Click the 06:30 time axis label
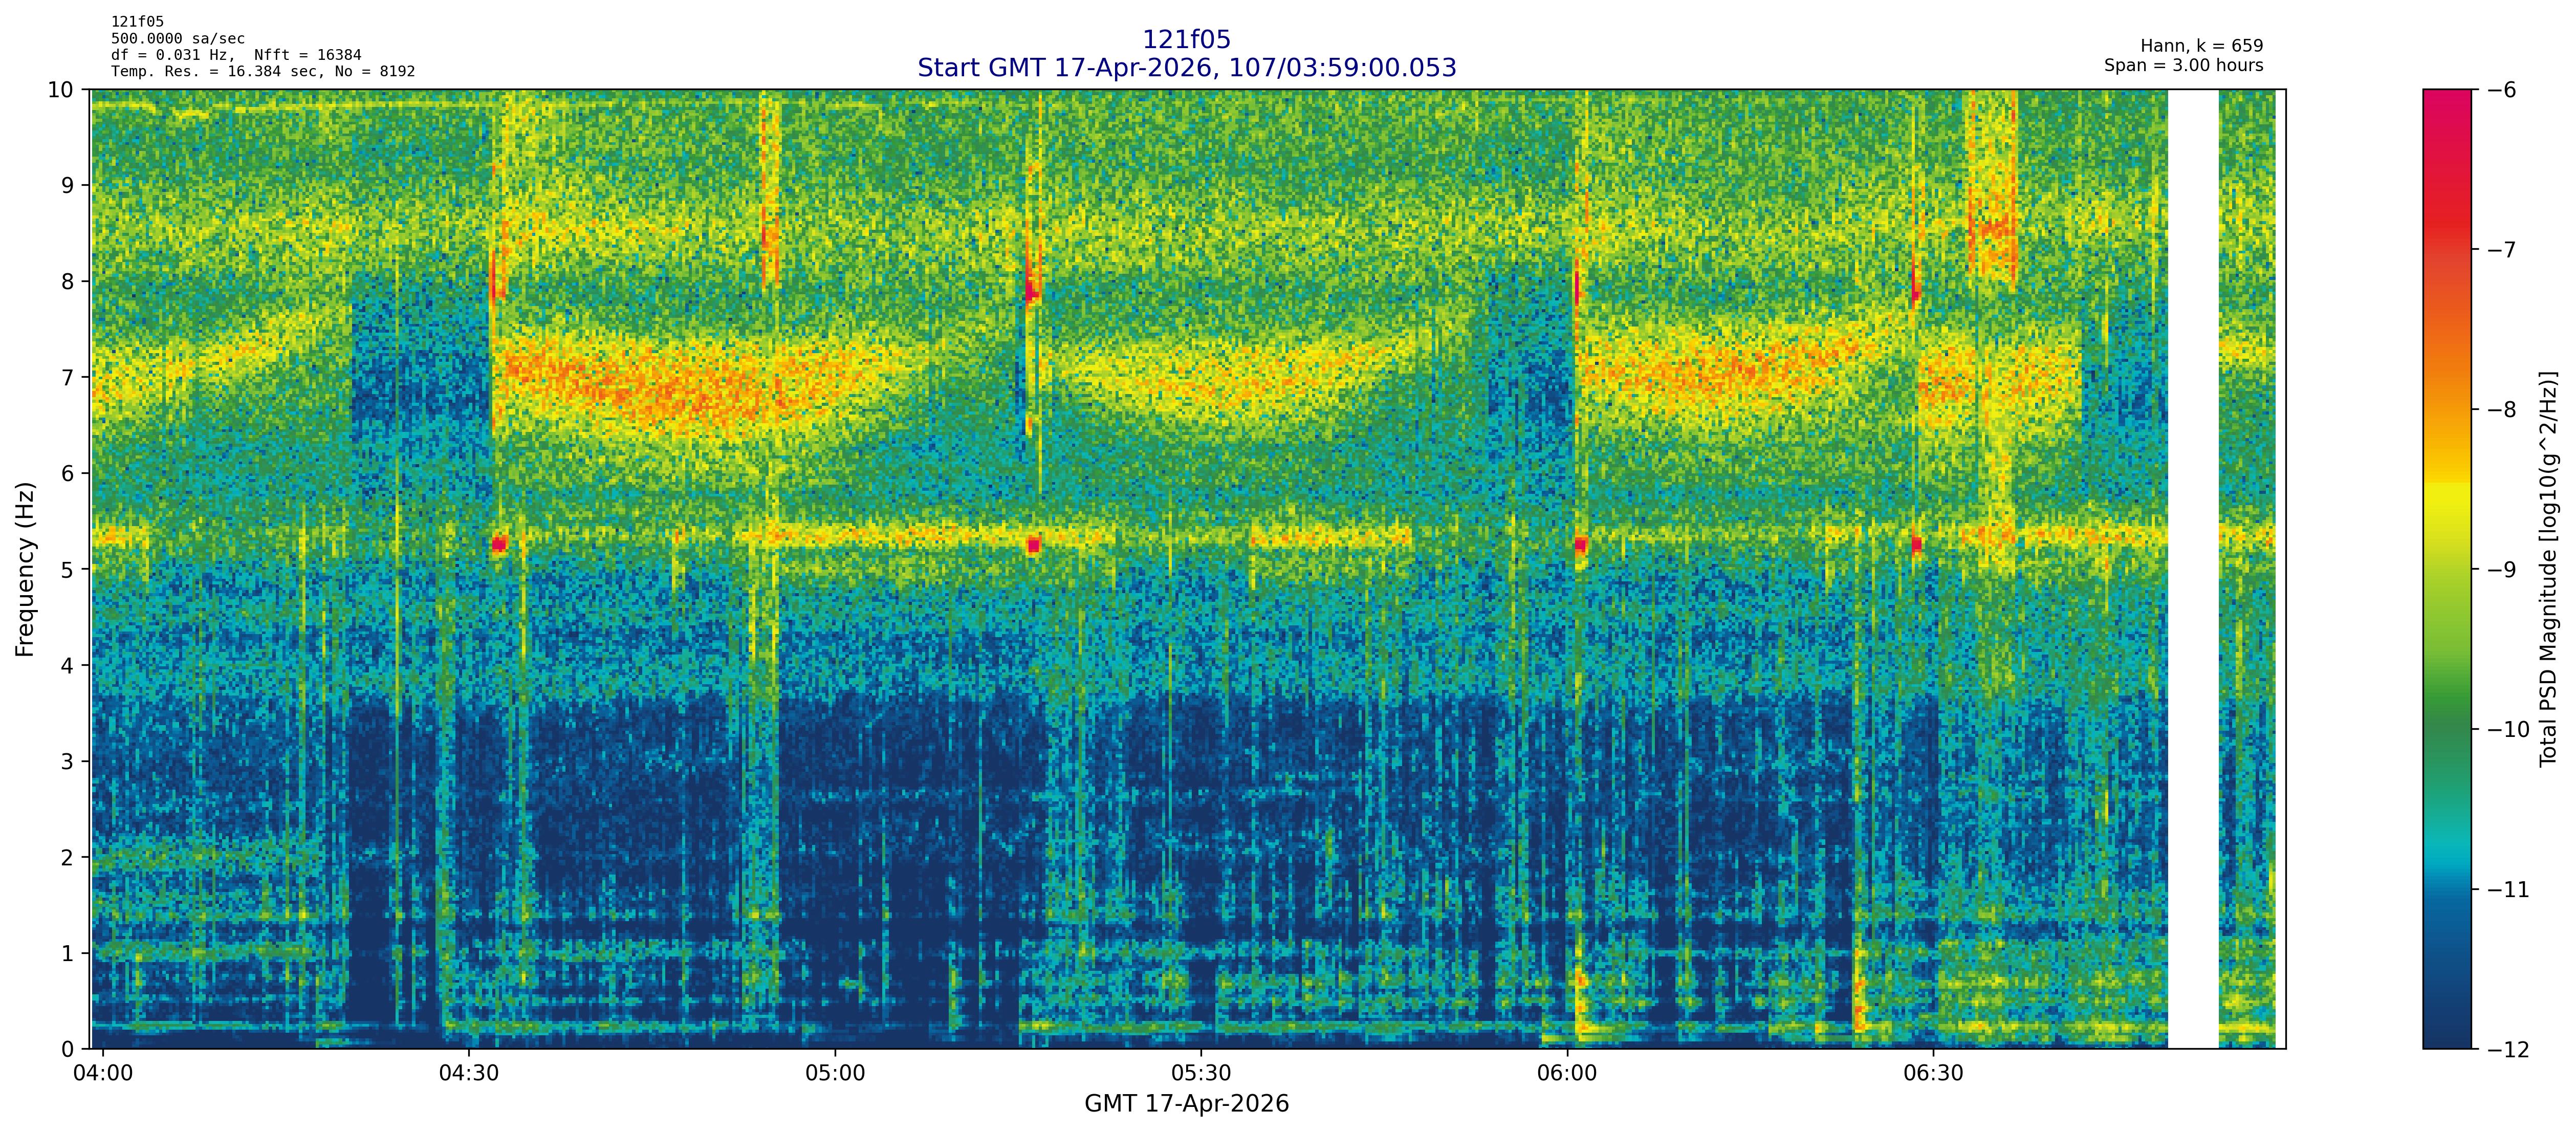 click(x=1933, y=1074)
